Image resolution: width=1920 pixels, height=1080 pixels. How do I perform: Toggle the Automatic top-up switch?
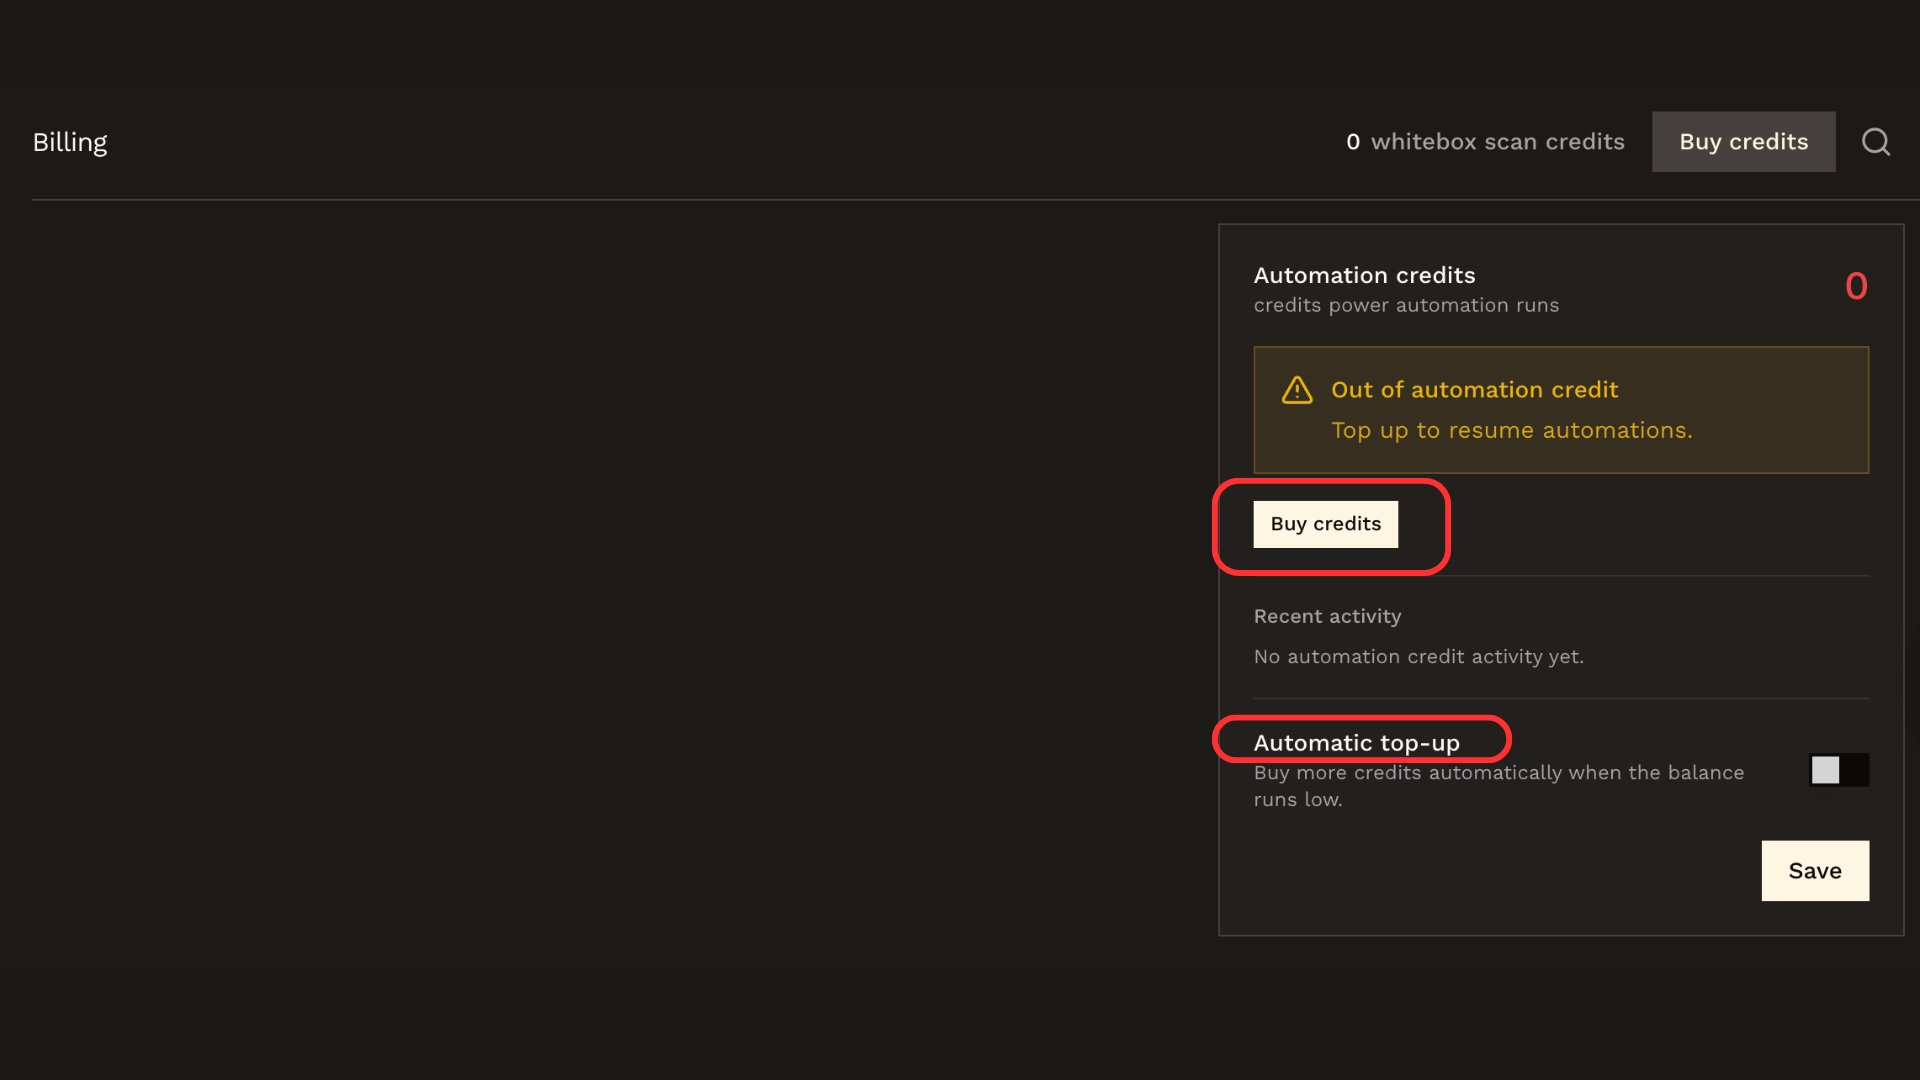pyautogui.click(x=1838, y=770)
